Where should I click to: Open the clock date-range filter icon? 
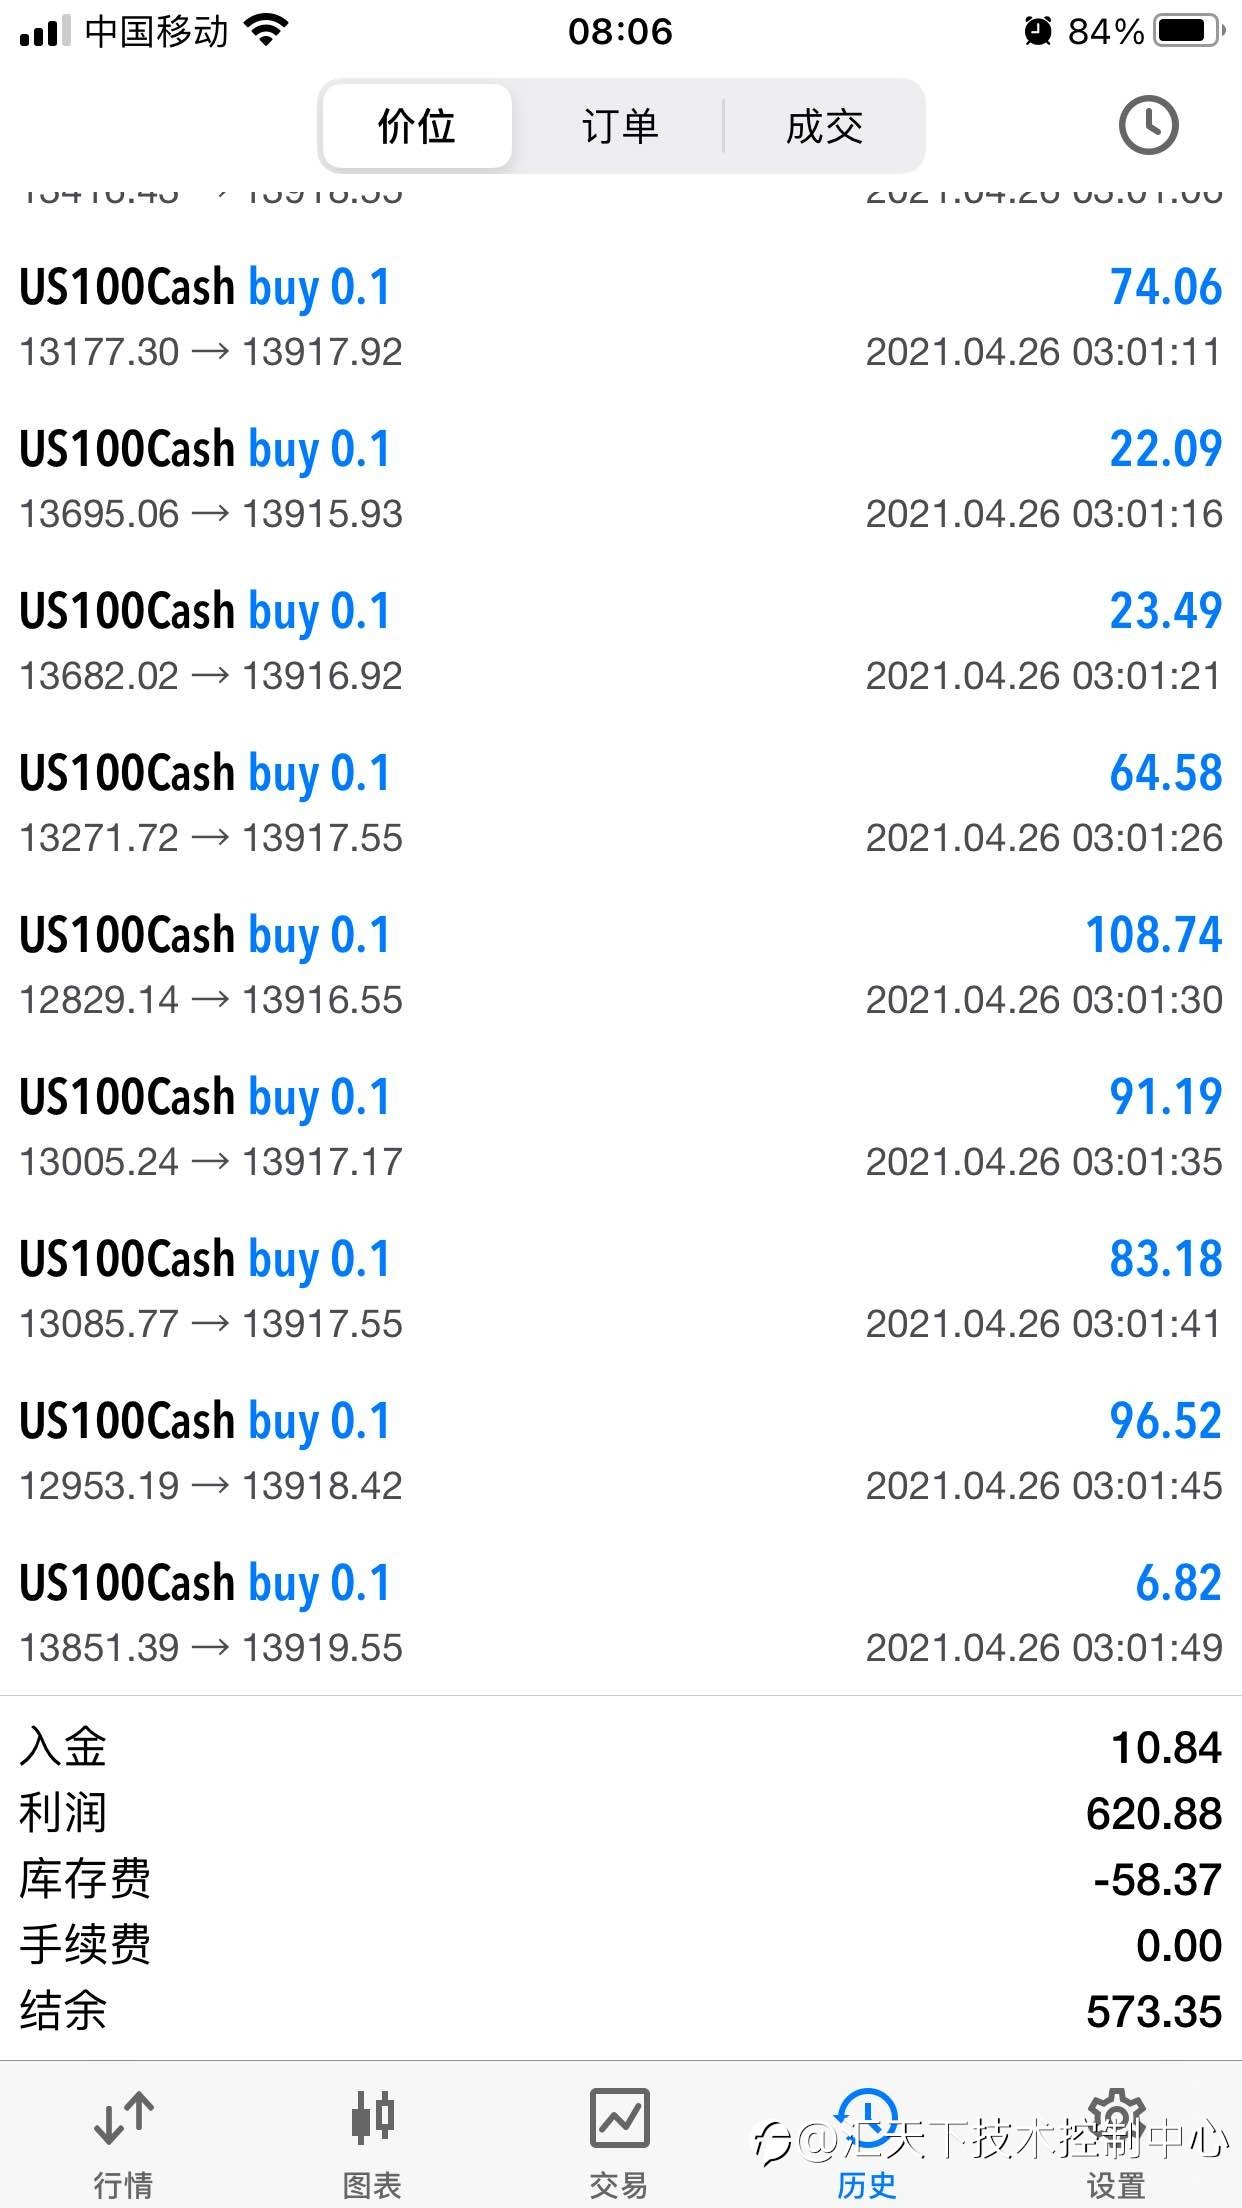pos(1148,126)
